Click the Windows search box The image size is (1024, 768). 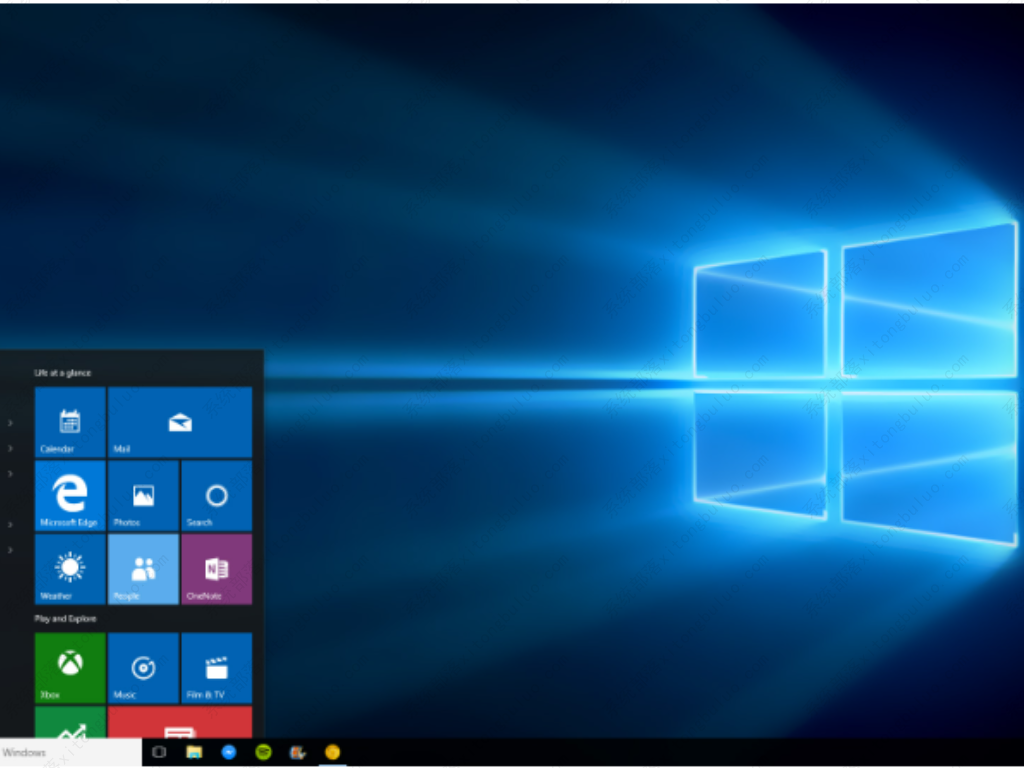(x=70, y=751)
